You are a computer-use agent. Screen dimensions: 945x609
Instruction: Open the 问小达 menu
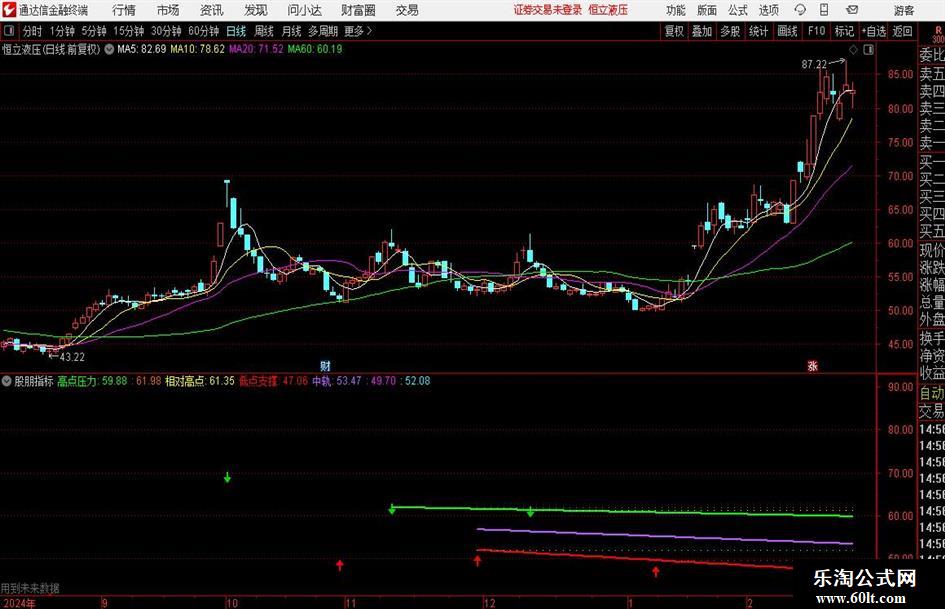pyautogui.click(x=304, y=10)
